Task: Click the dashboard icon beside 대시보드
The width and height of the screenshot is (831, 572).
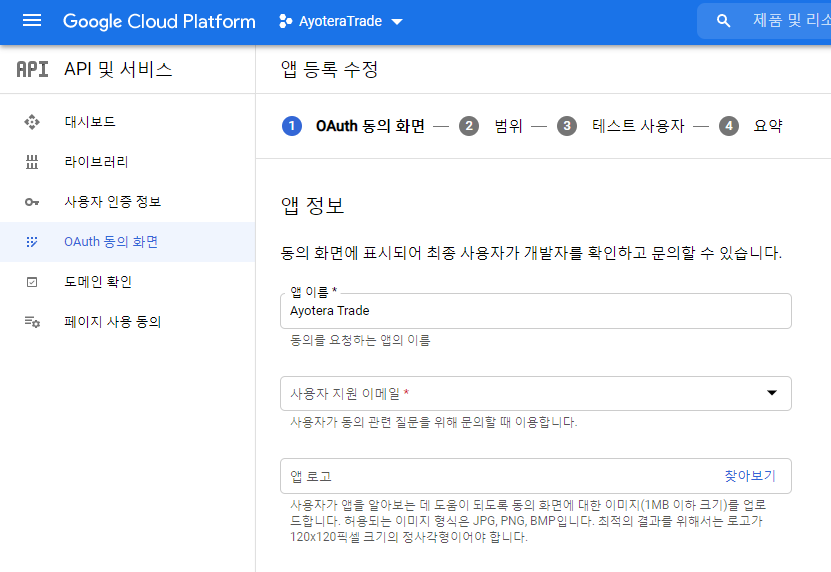Action: [32, 122]
